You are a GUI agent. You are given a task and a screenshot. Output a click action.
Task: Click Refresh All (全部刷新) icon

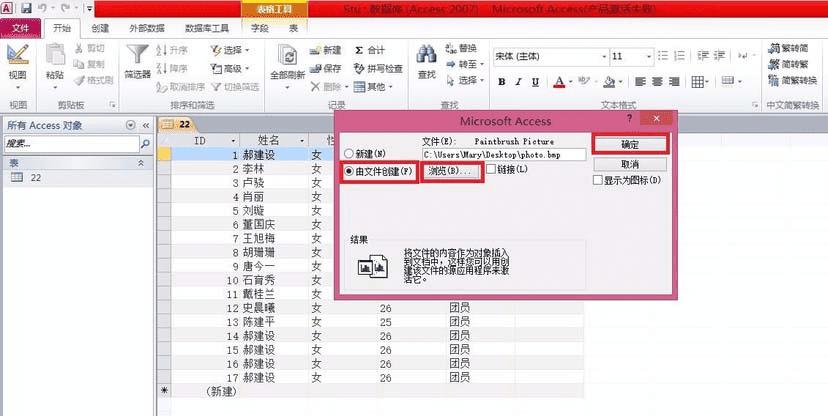tap(288, 56)
